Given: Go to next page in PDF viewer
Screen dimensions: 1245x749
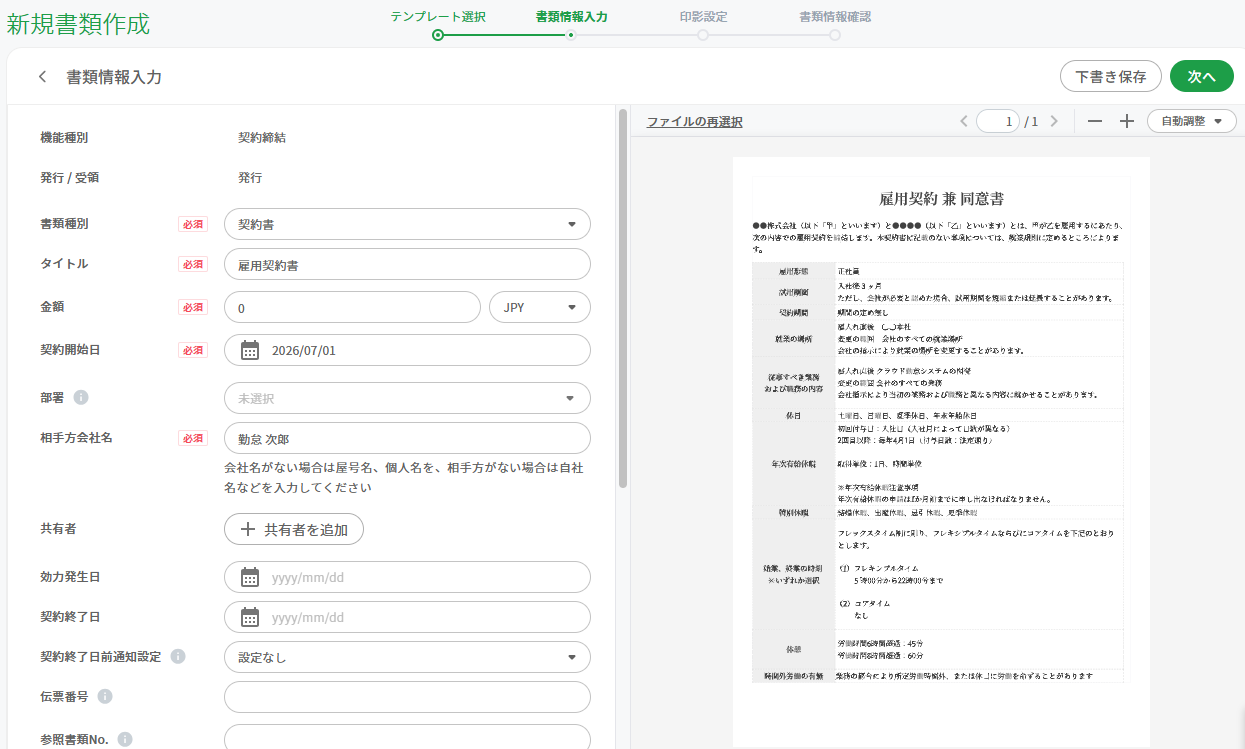Looking at the screenshot, I should [1054, 121].
